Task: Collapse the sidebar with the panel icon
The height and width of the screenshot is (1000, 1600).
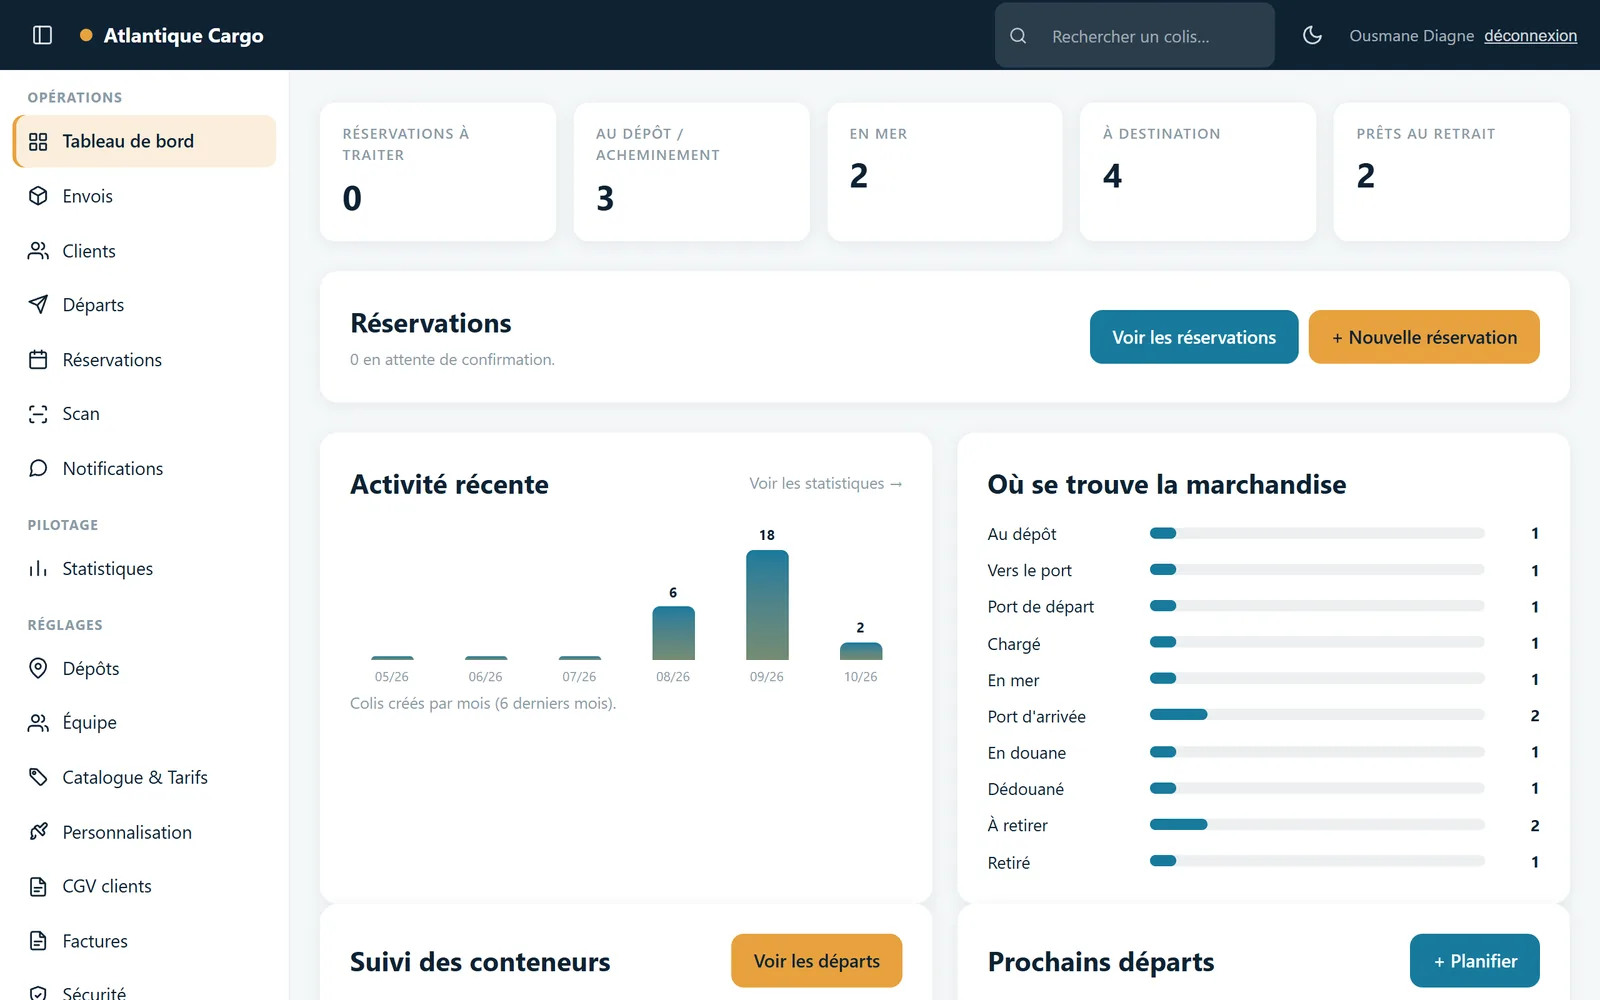Action: click(x=42, y=35)
